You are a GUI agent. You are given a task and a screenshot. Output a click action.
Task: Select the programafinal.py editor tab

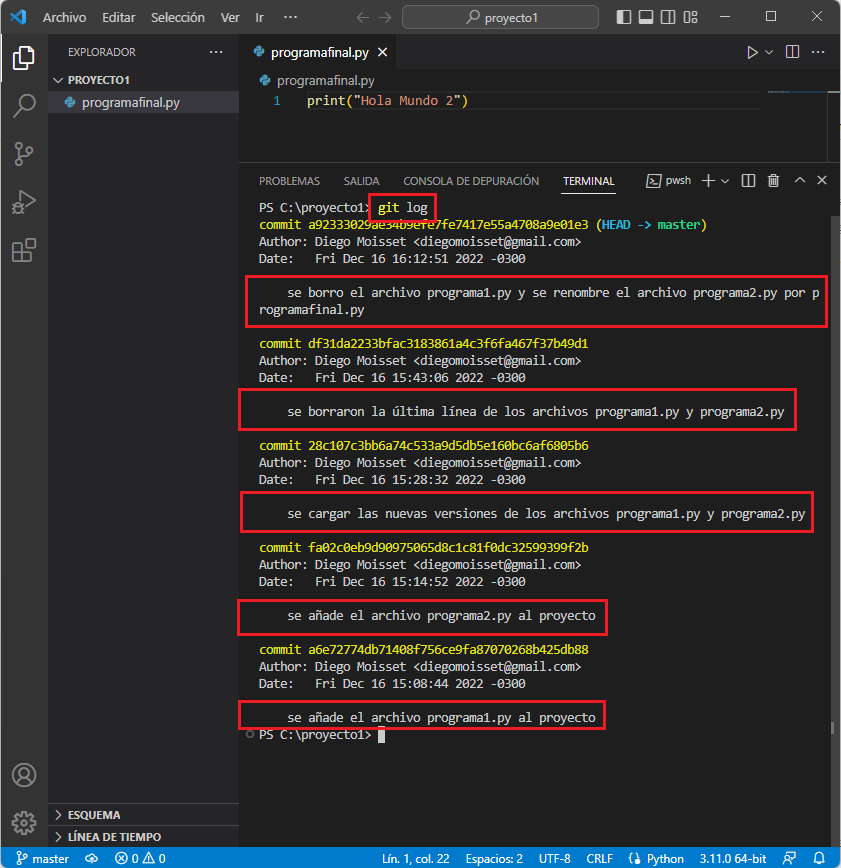321,52
